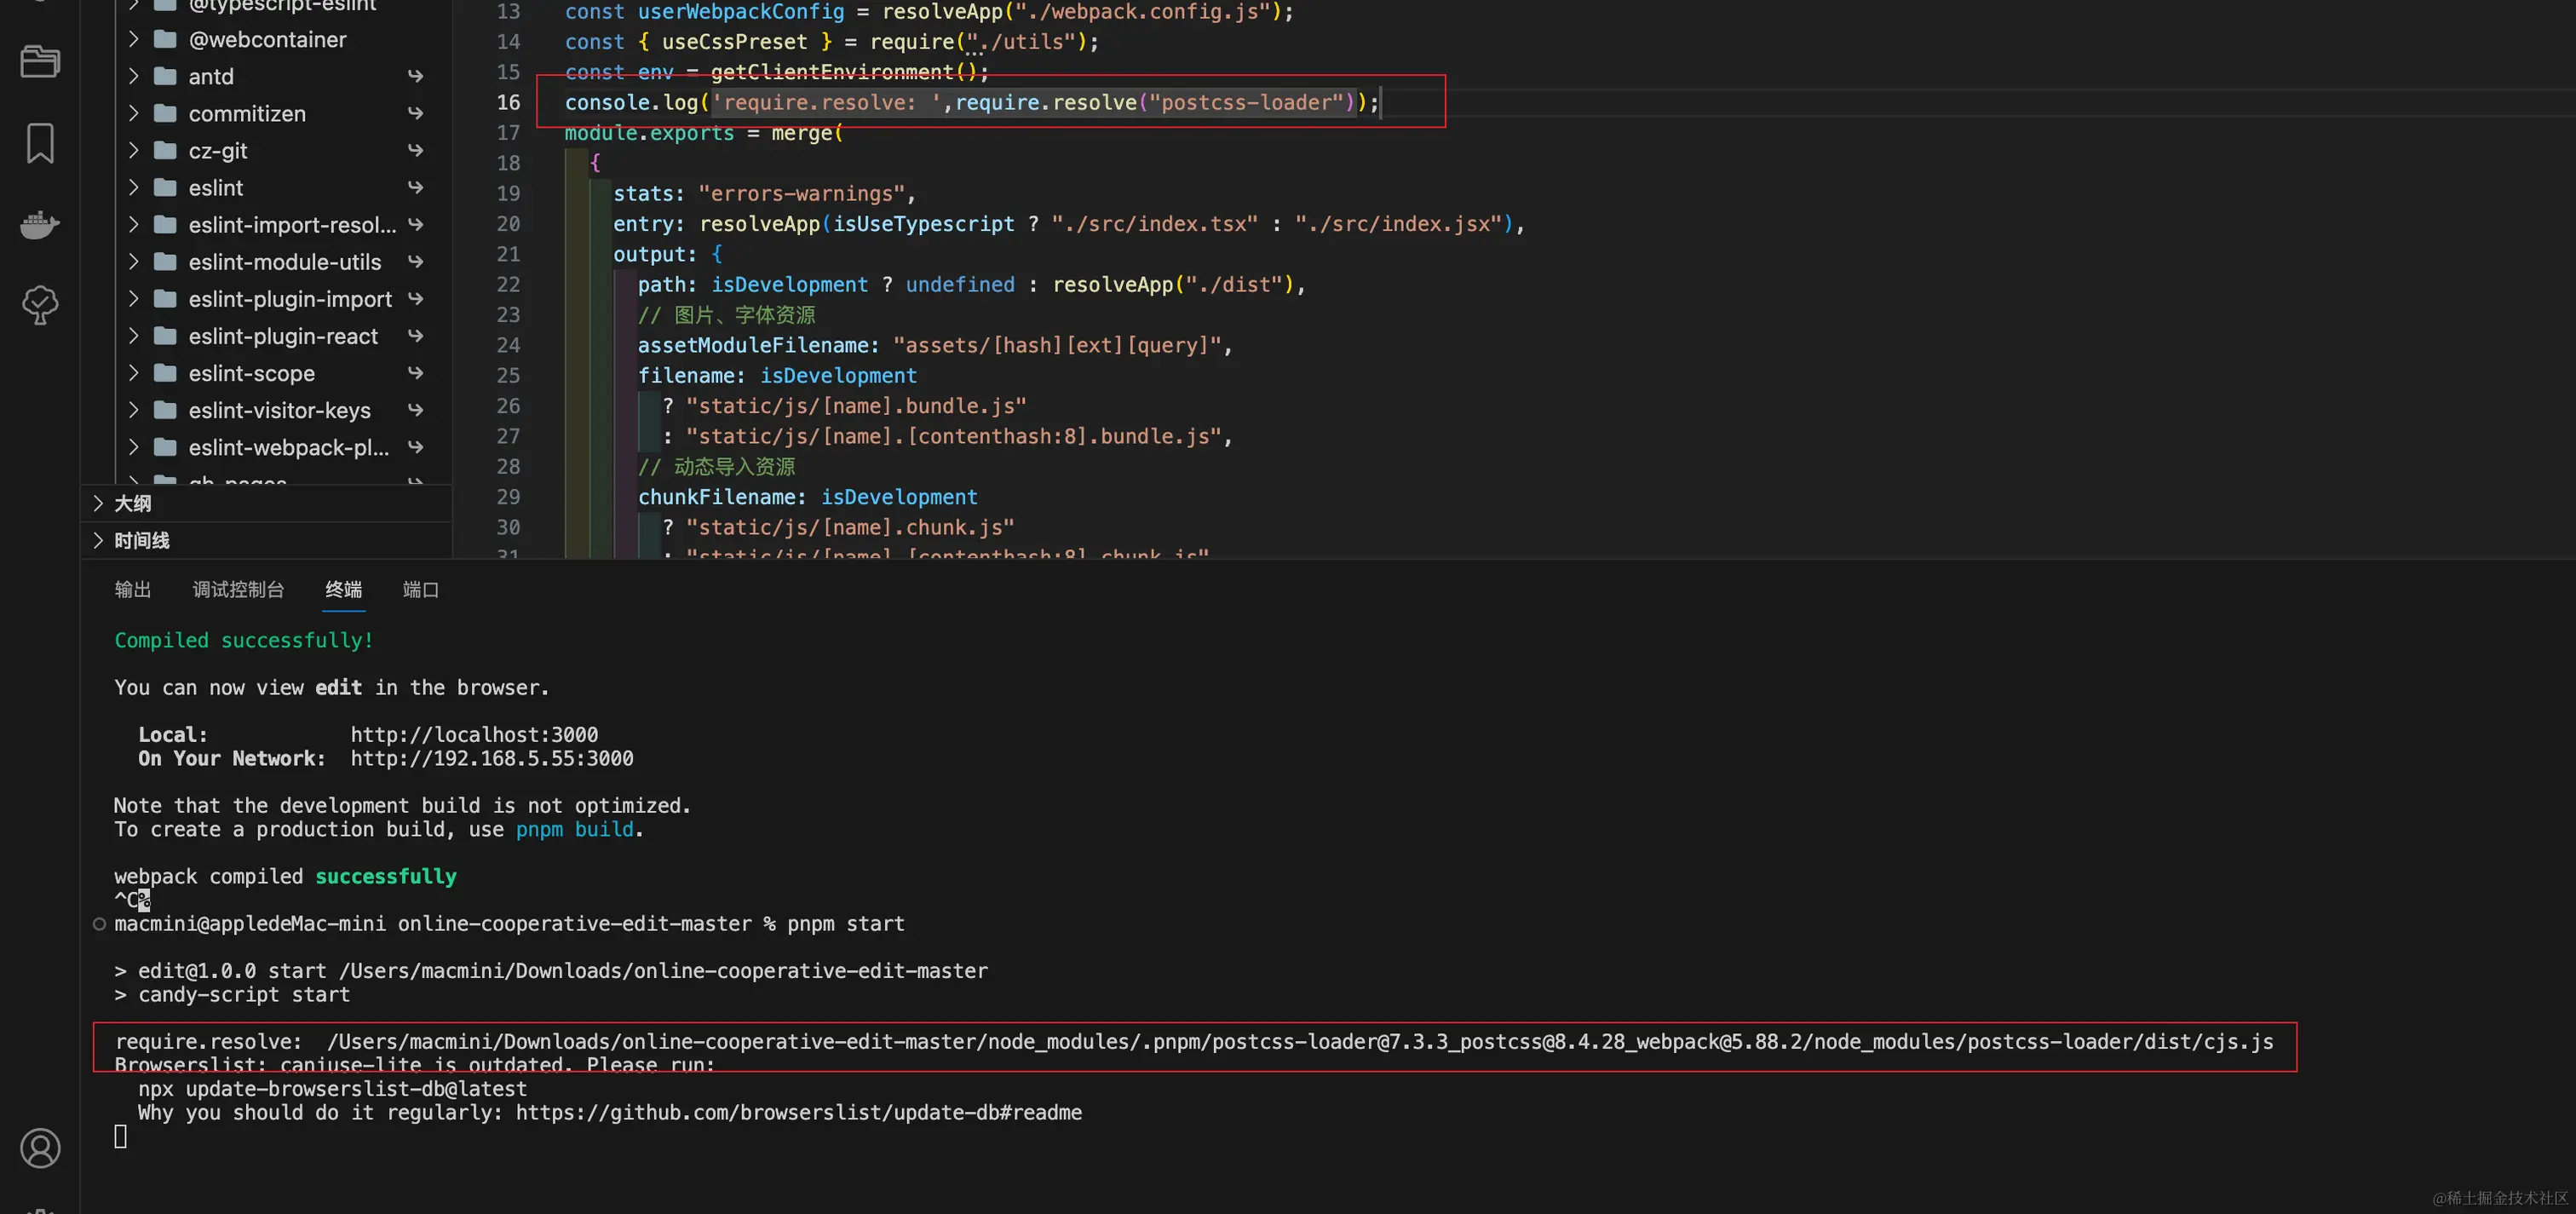Click the tree-shaped activity bar icon

pyautogui.click(x=40, y=305)
